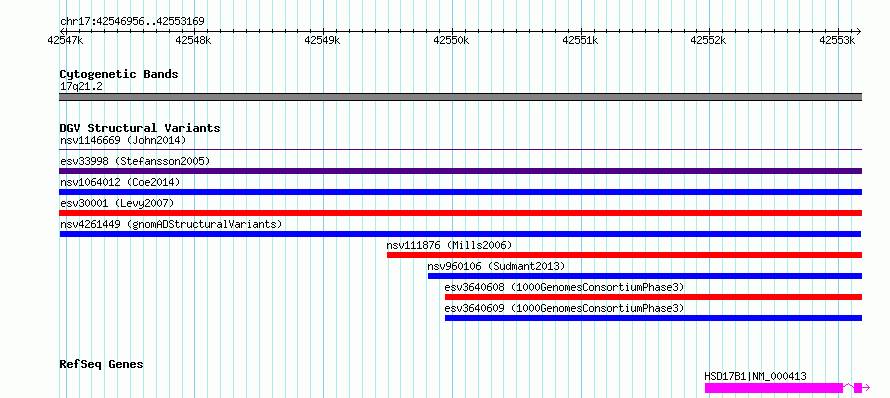Open the nsv960106 (Sudmant2013) variant label
This screenshot has height=398, width=890.
[x=496, y=266]
